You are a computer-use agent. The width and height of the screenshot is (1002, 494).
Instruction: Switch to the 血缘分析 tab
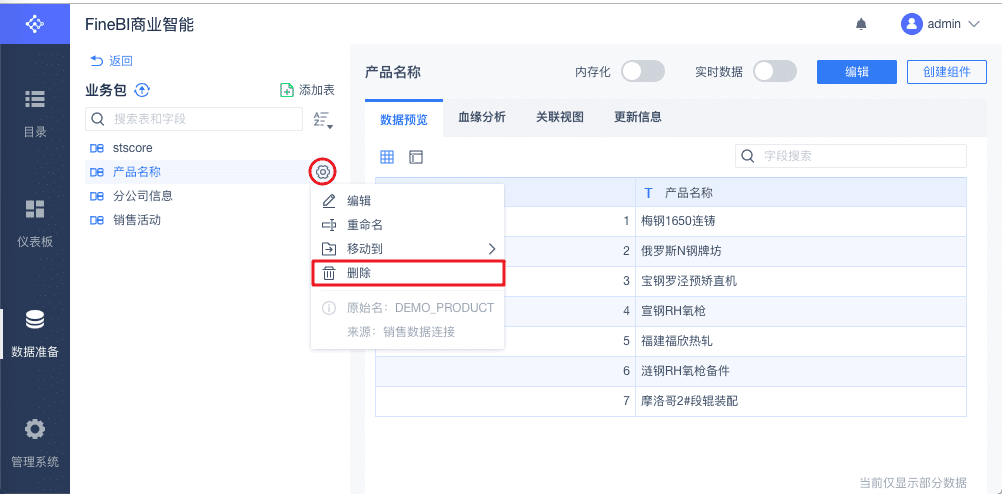point(482,117)
